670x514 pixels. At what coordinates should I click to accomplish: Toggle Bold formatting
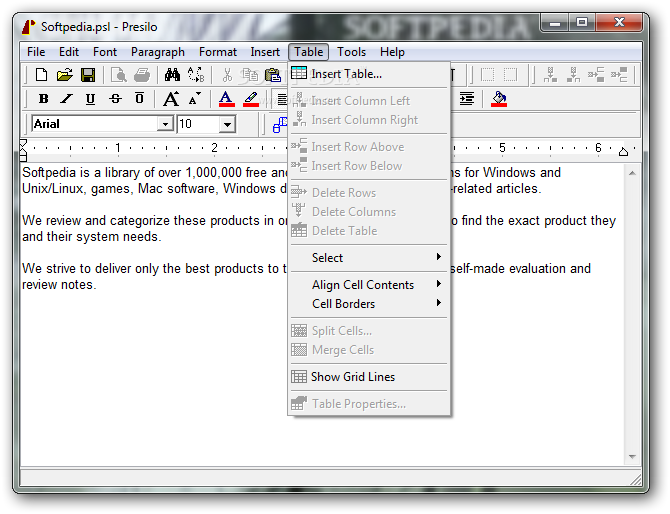[43, 99]
